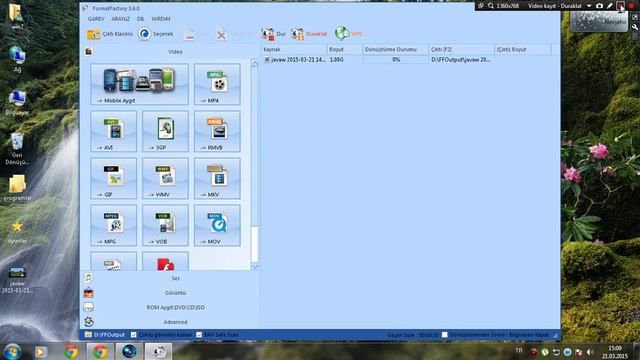640x360 pixels.
Task: Select the WMV conversion tile
Action: 165,178
